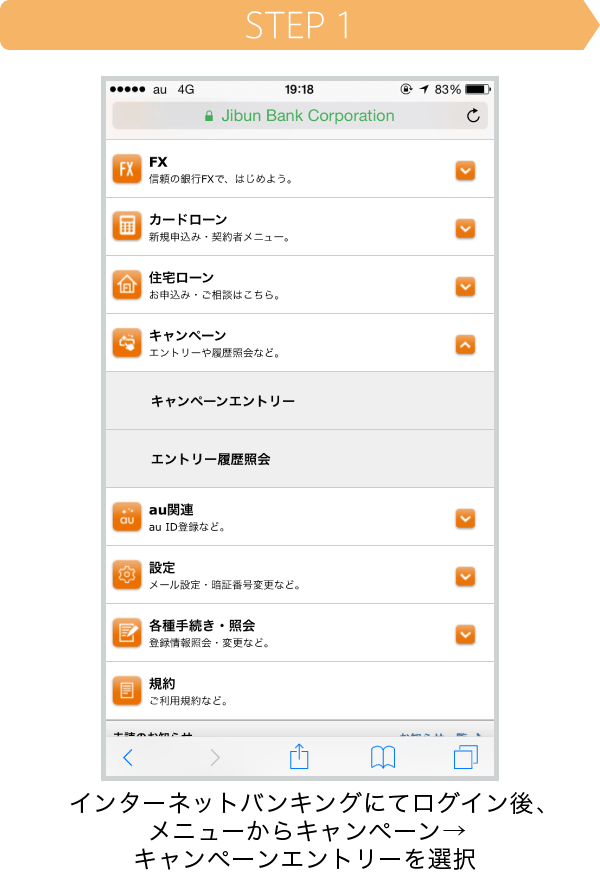Expand the カードローン menu arrow
600x874 pixels.
click(x=465, y=228)
